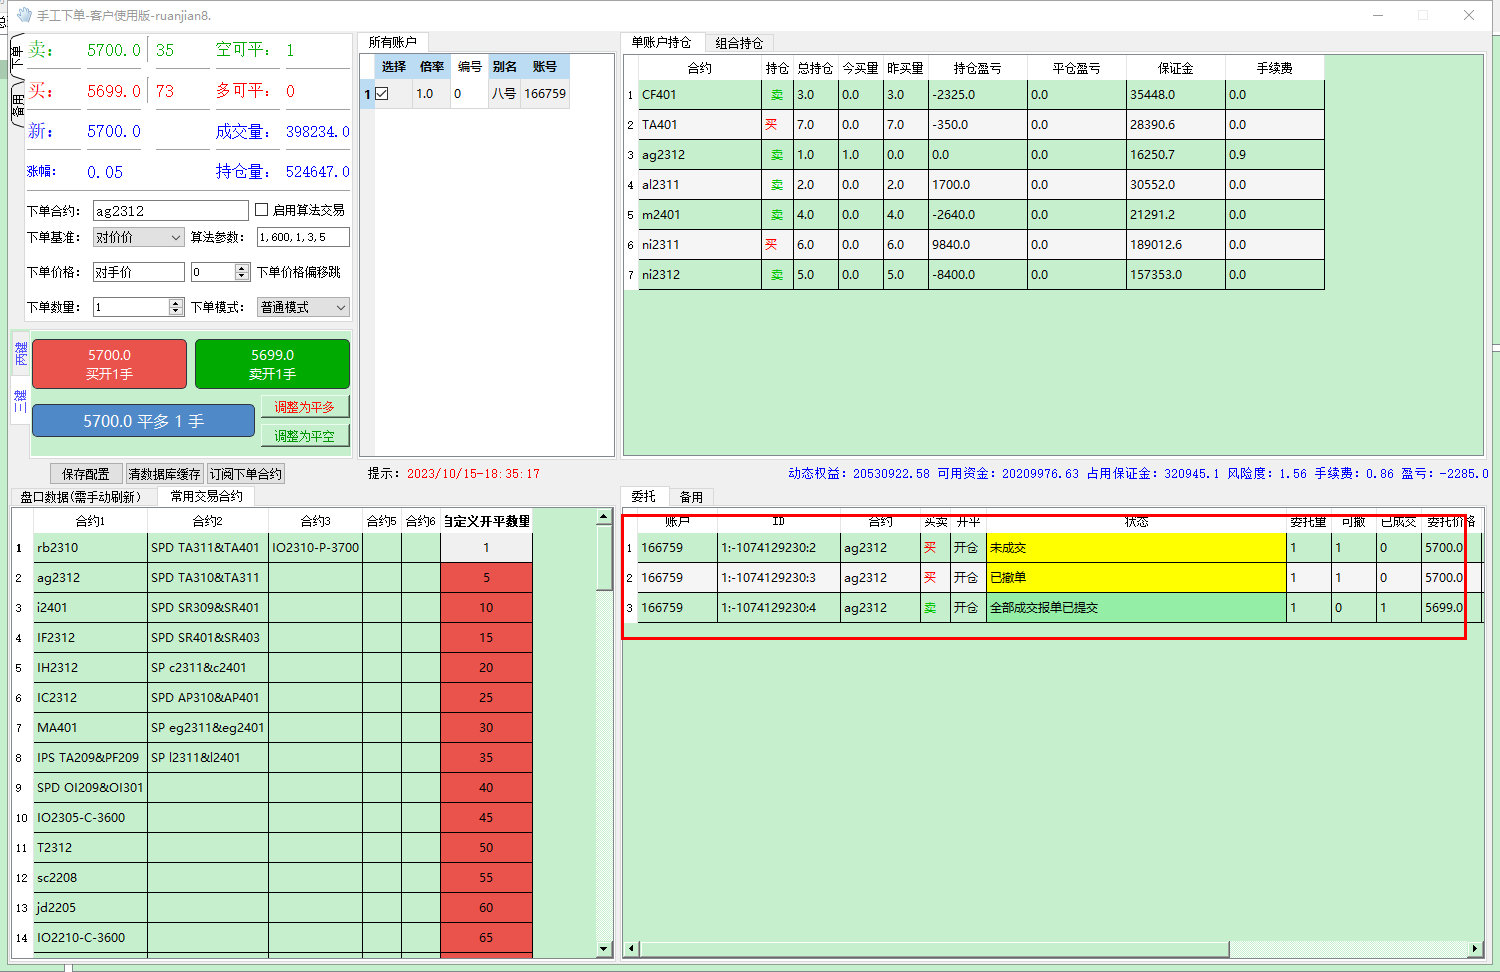1500x972 pixels.
Task: Click the orders table horizontal scrollbar thumb
Action: [x=935, y=948]
